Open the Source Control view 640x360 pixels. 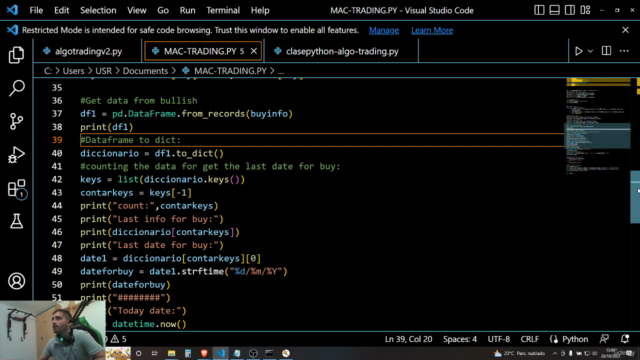[16, 121]
